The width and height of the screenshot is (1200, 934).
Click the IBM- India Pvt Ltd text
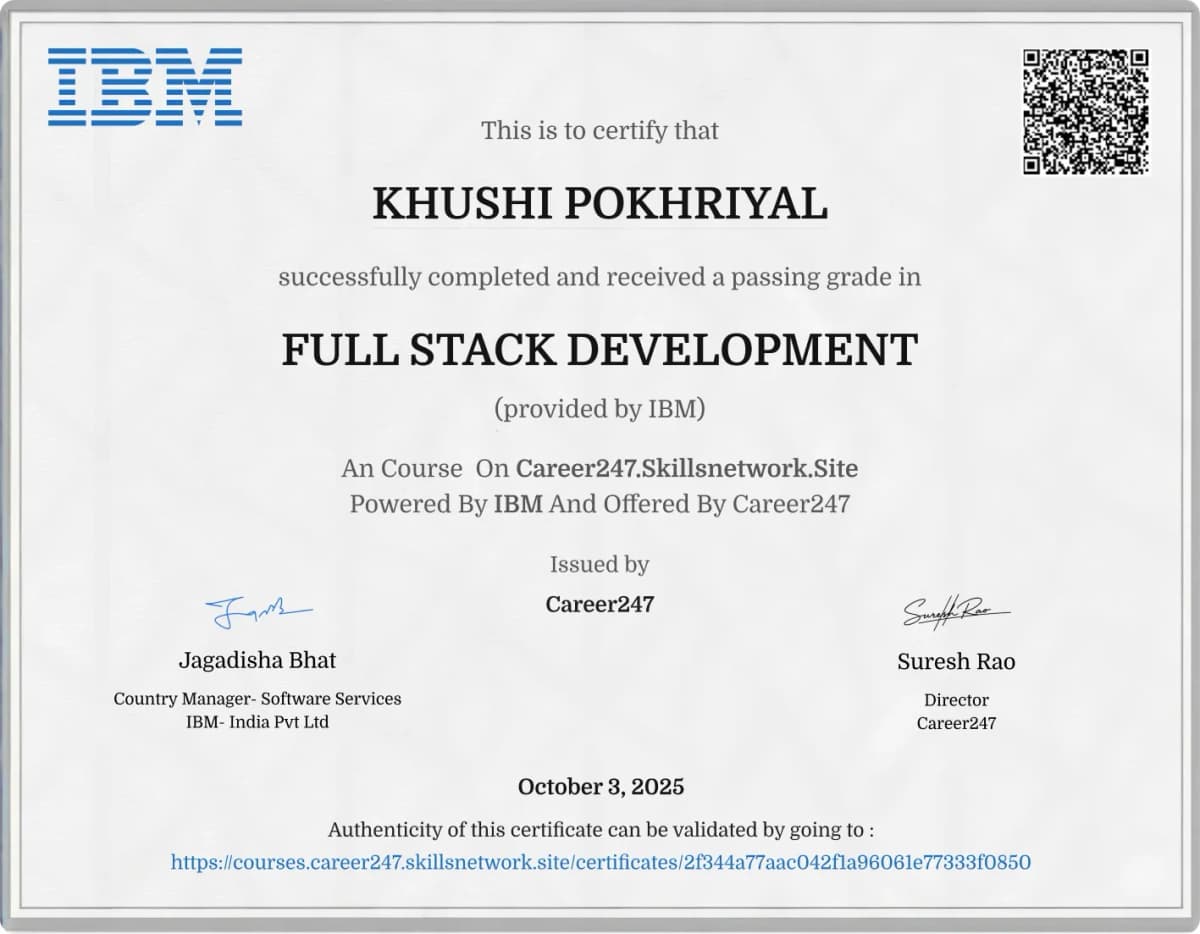[x=256, y=721]
